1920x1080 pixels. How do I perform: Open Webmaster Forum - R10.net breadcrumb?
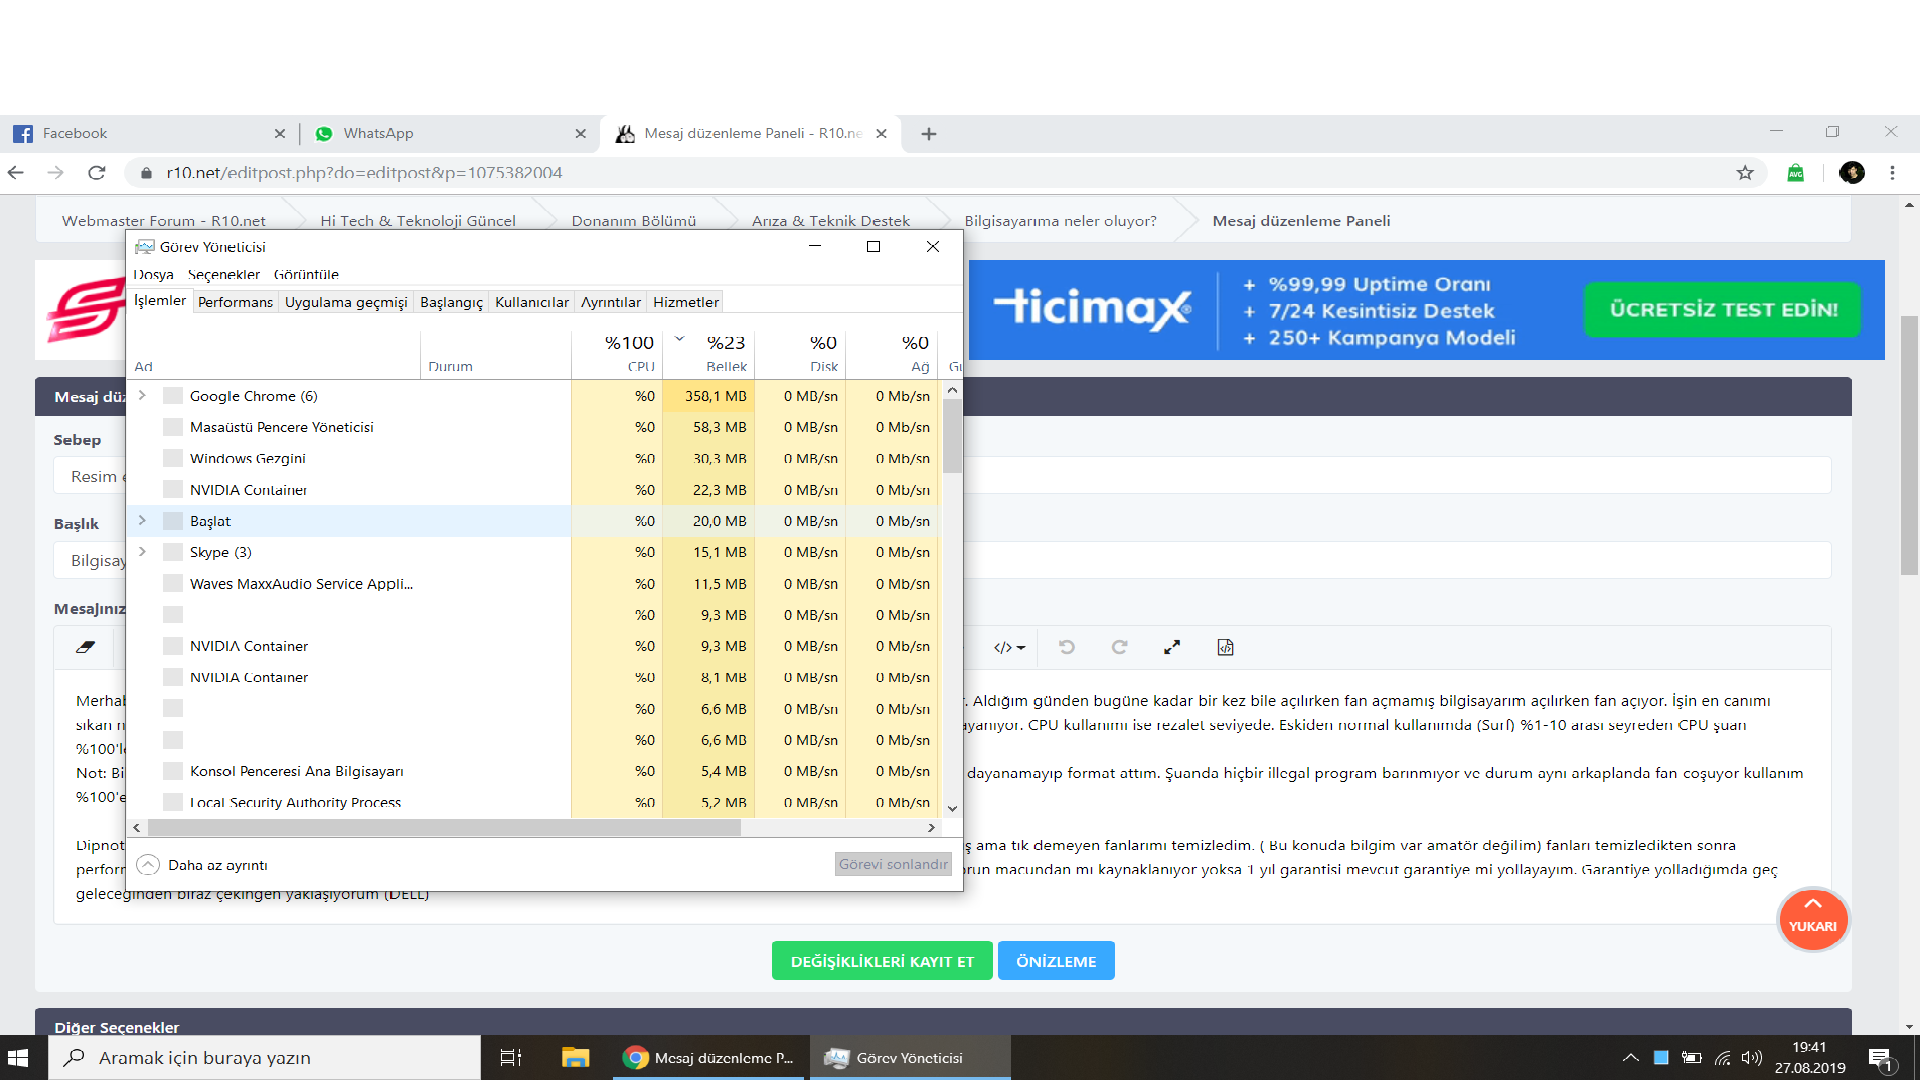pos(164,221)
